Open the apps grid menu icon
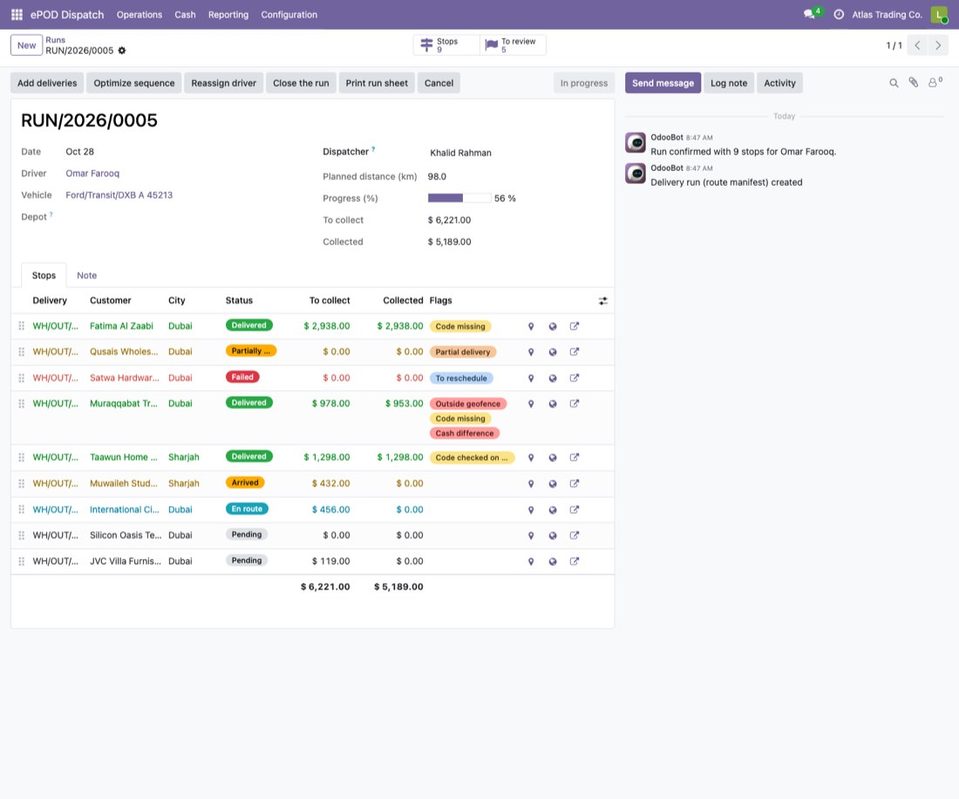959x799 pixels. 17,14
